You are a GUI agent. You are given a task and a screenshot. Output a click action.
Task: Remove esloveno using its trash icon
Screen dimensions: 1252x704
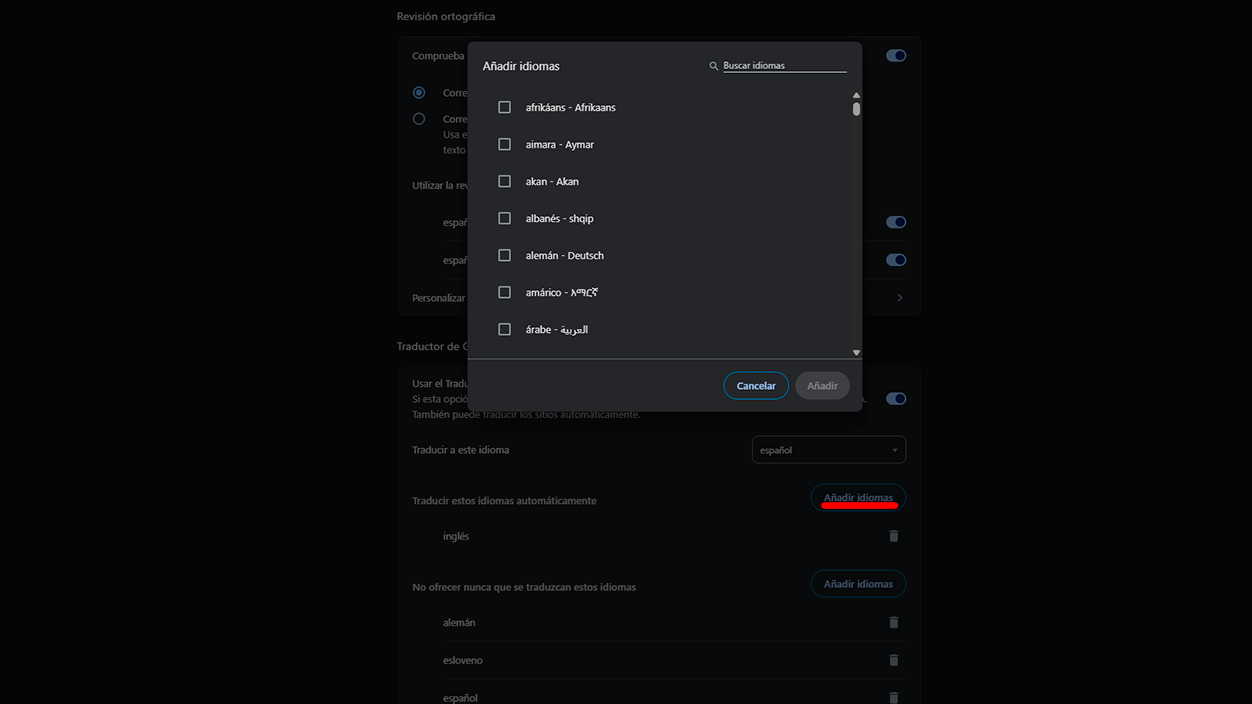coord(893,659)
